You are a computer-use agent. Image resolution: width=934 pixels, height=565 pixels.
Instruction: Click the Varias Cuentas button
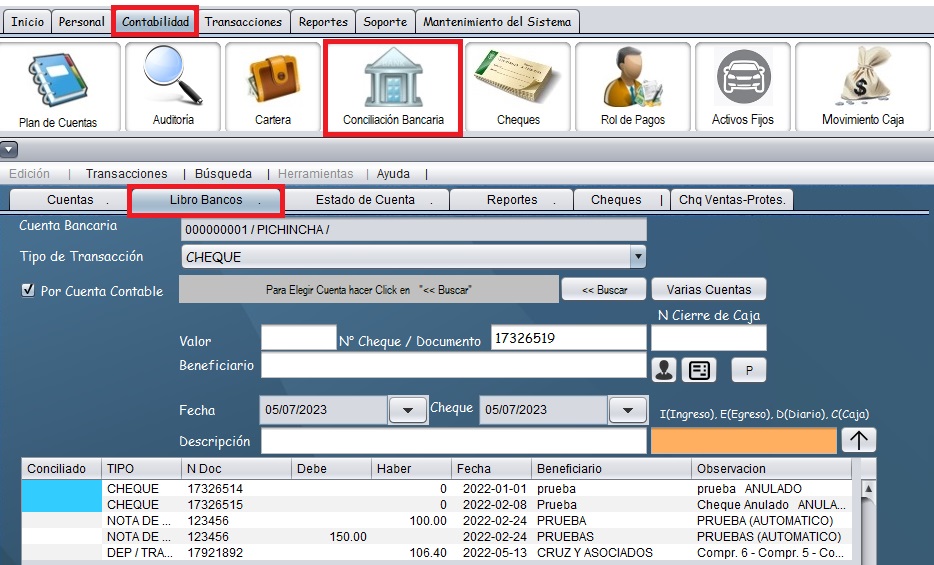click(708, 290)
